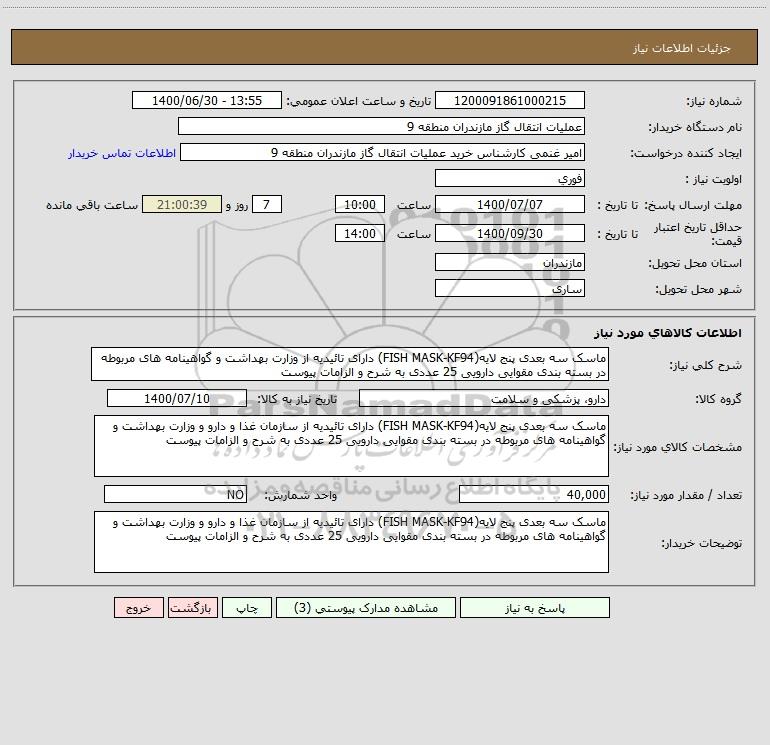Click the 'چاپ' print button

point(247,607)
